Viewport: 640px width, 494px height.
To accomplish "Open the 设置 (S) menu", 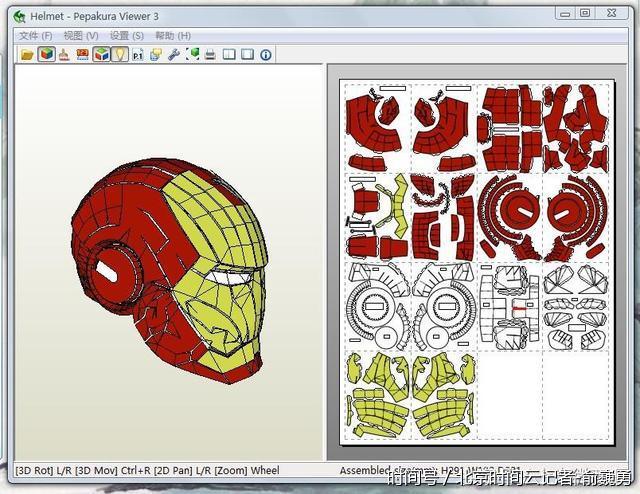I will tap(127, 36).
